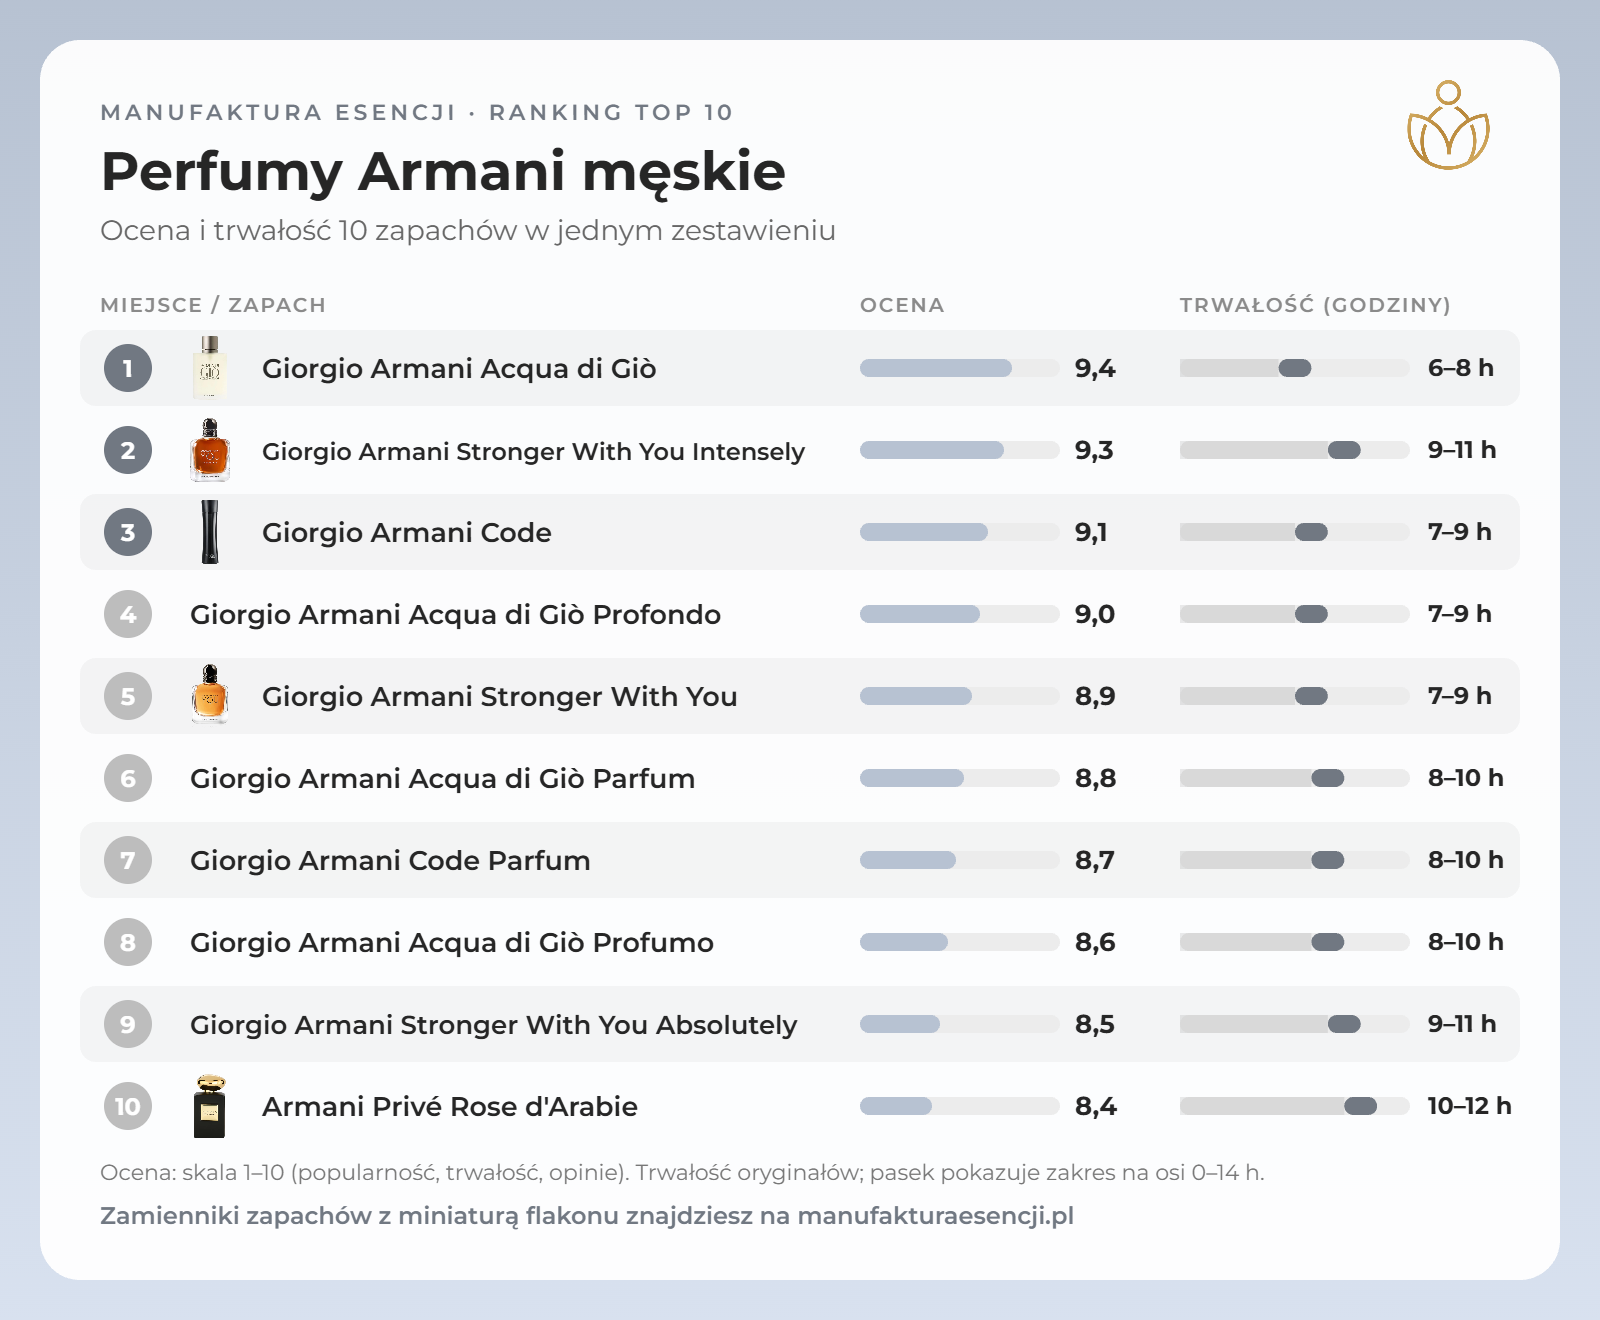Click the 'TRWAŁOŚĆ (GODZINY)' column header
Screen dimensions: 1600x1320
pos(1315,305)
